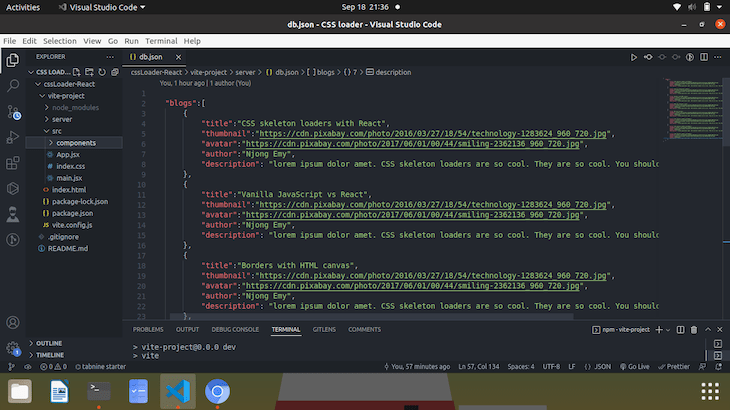Open the first thumbnail pixabay URL link
730x410 pixels.
(x=433, y=134)
